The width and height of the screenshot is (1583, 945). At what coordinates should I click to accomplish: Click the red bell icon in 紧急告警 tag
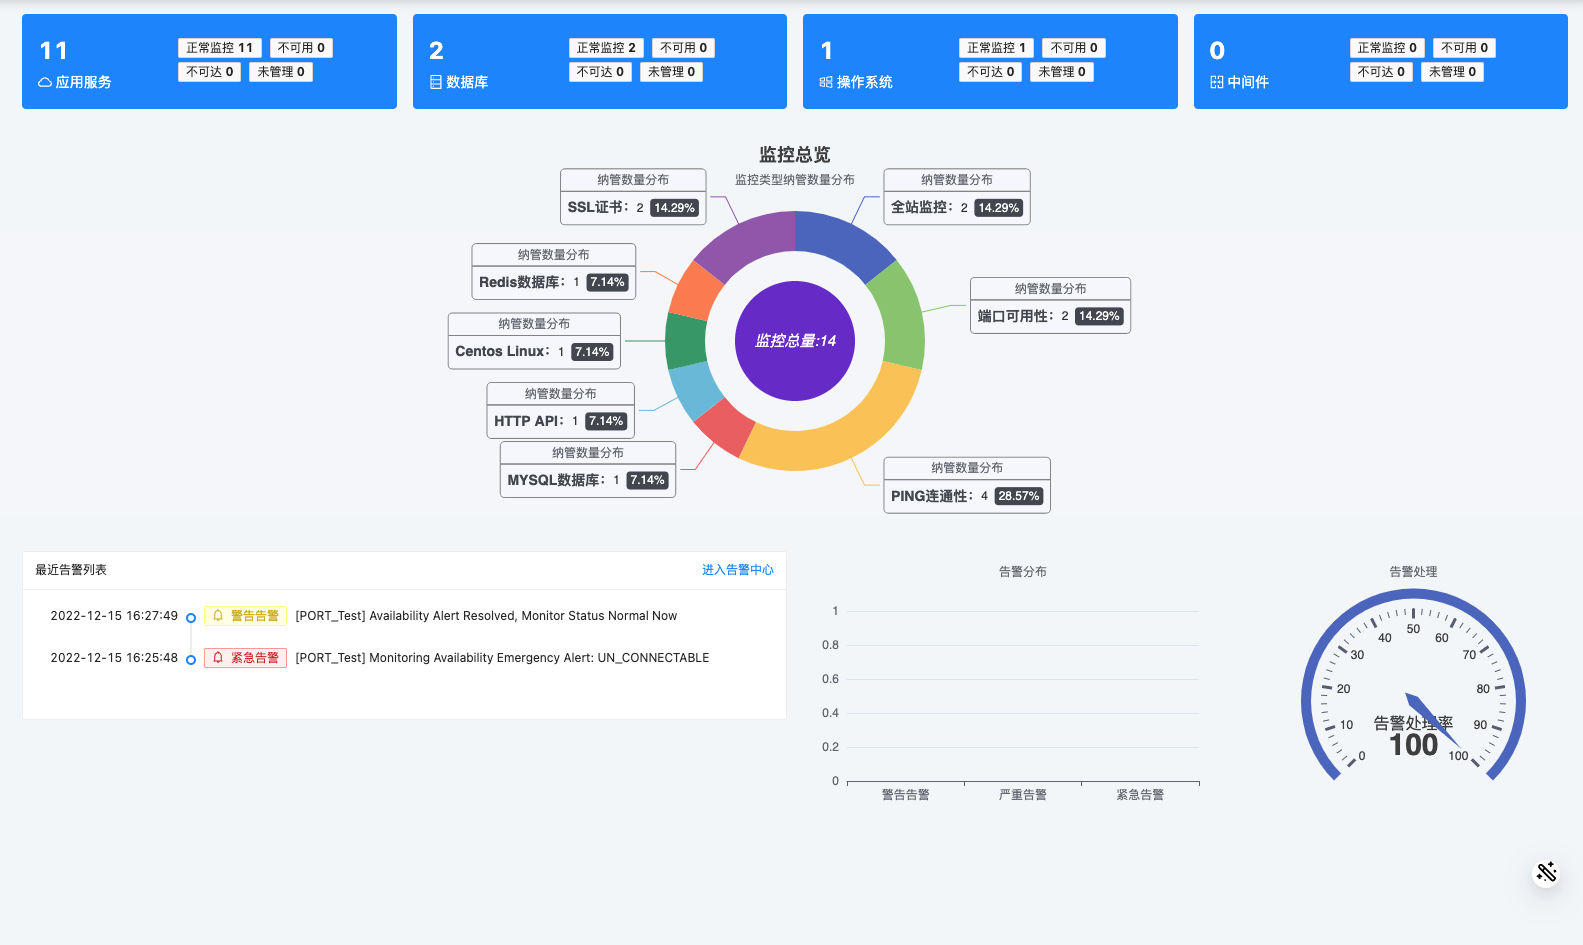pos(218,658)
